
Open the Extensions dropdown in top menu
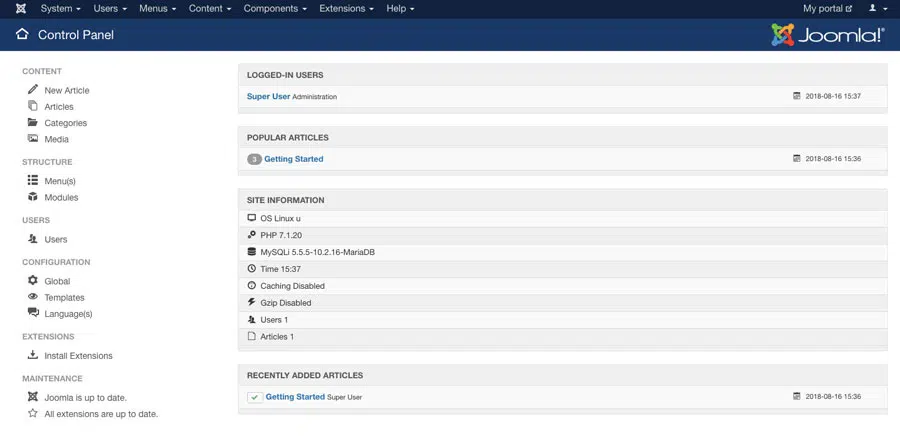[347, 9]
